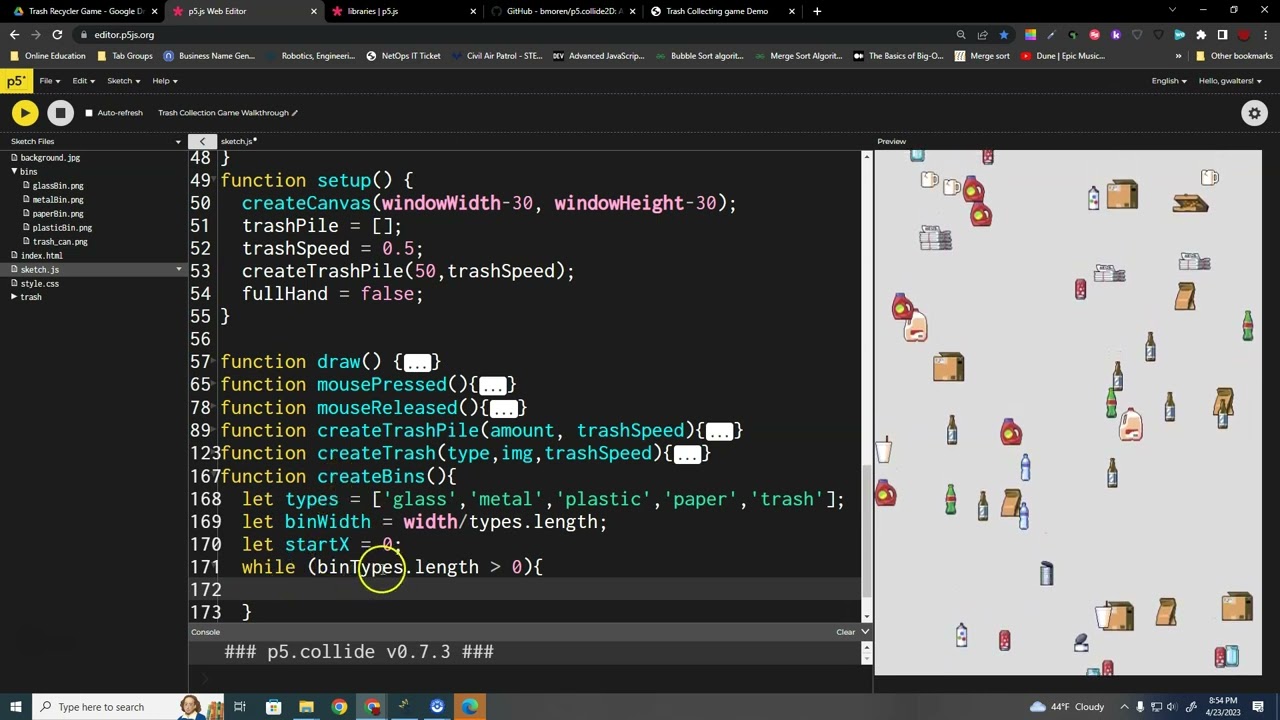Open a new browser tab
Screen dimensions: 1280x720
[x=817, y=11]
